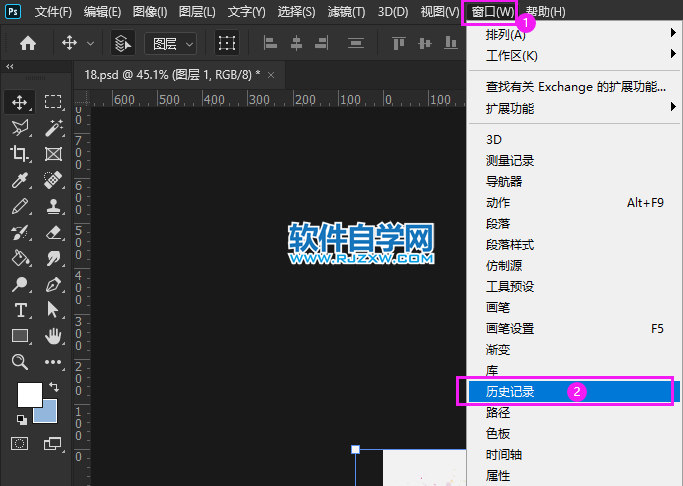
Task: Expand the 扩展功能 submenu
Action: tap(574, 108)
